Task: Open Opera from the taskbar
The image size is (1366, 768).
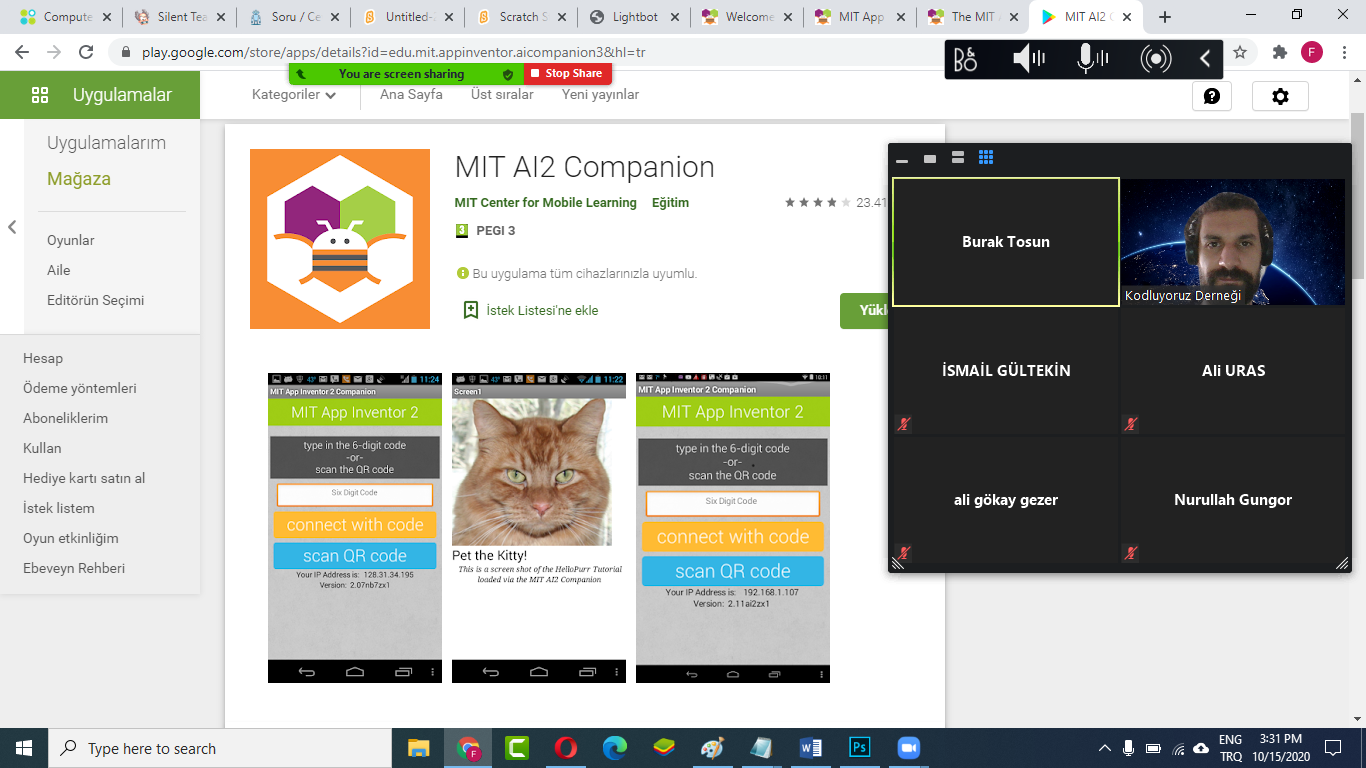Action: 566,748
